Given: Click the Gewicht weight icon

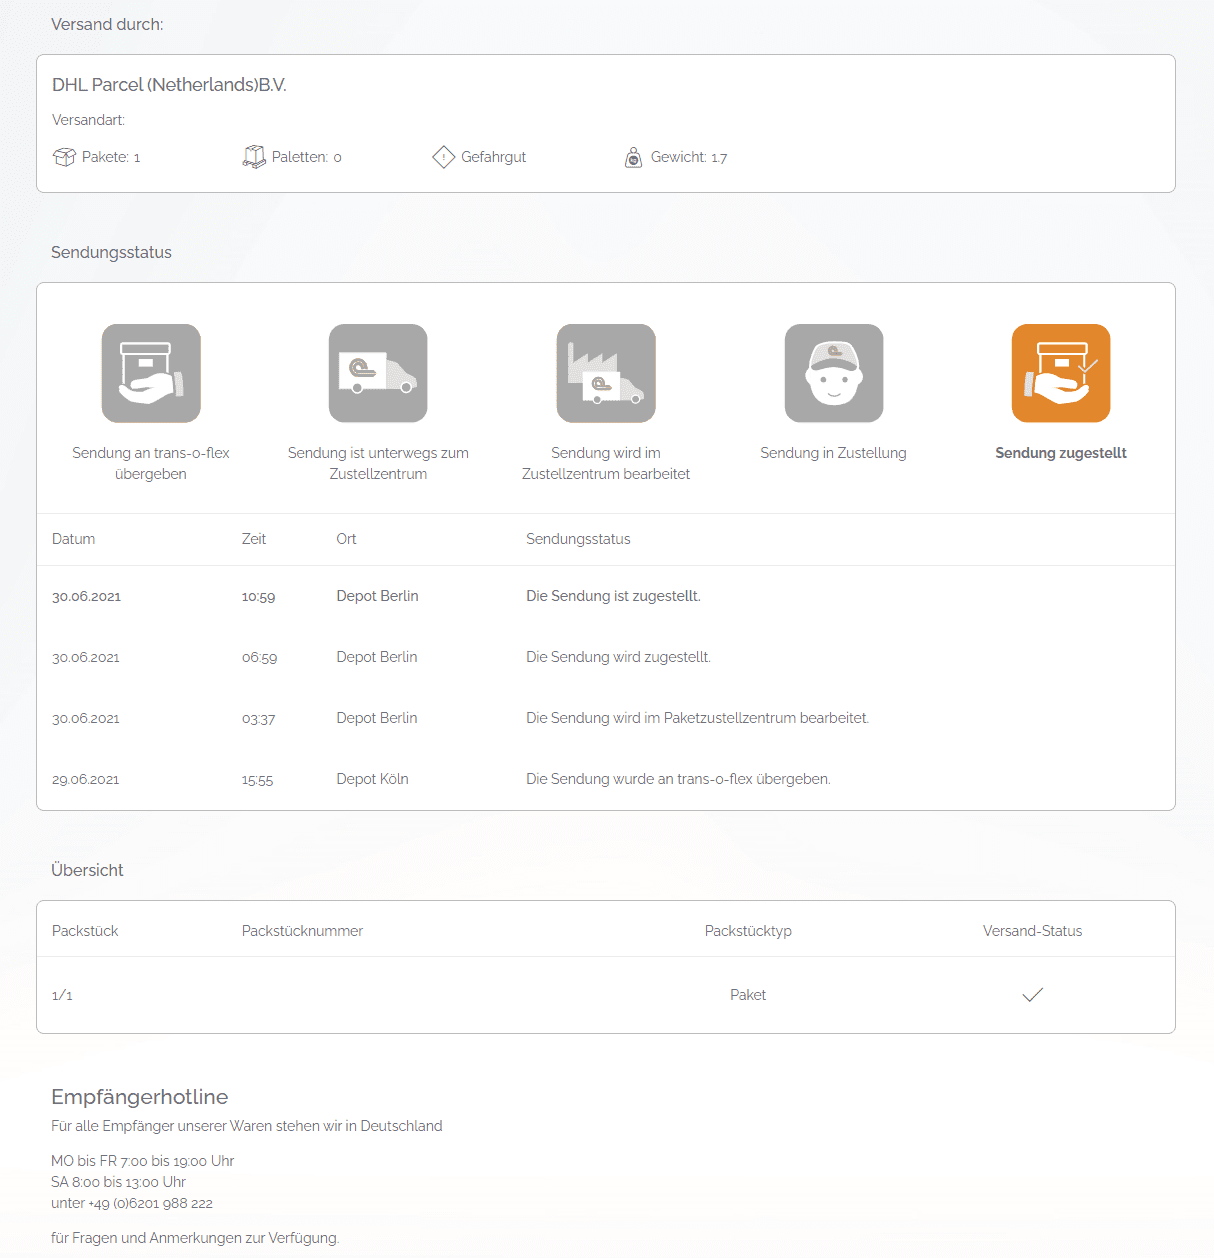Looking at the screenshot, I should pyautogui.click(x=633, y=157).
